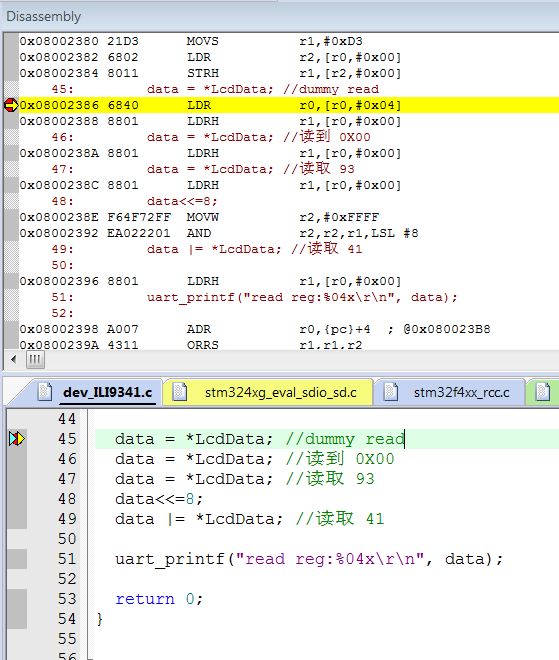Click the file icon on stm324xg_eval_sdio_sd.c tab
559x660 pixels.
tap(180, 392)
